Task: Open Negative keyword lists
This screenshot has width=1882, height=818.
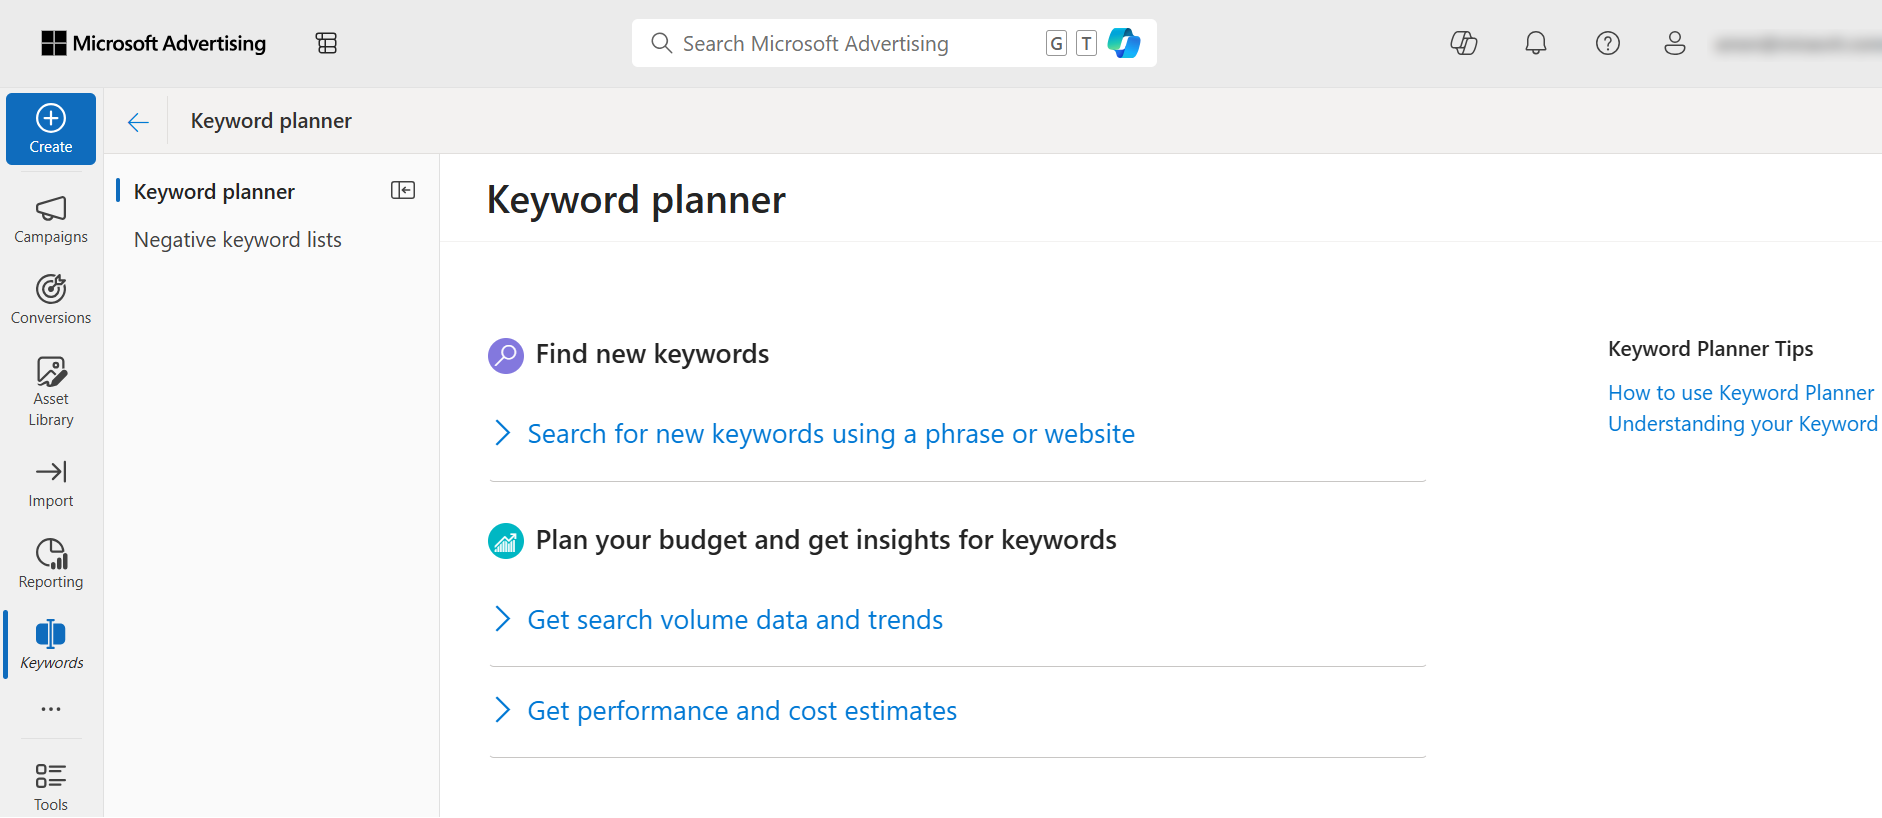Action: pyautogui.click(x=238, y=240)
